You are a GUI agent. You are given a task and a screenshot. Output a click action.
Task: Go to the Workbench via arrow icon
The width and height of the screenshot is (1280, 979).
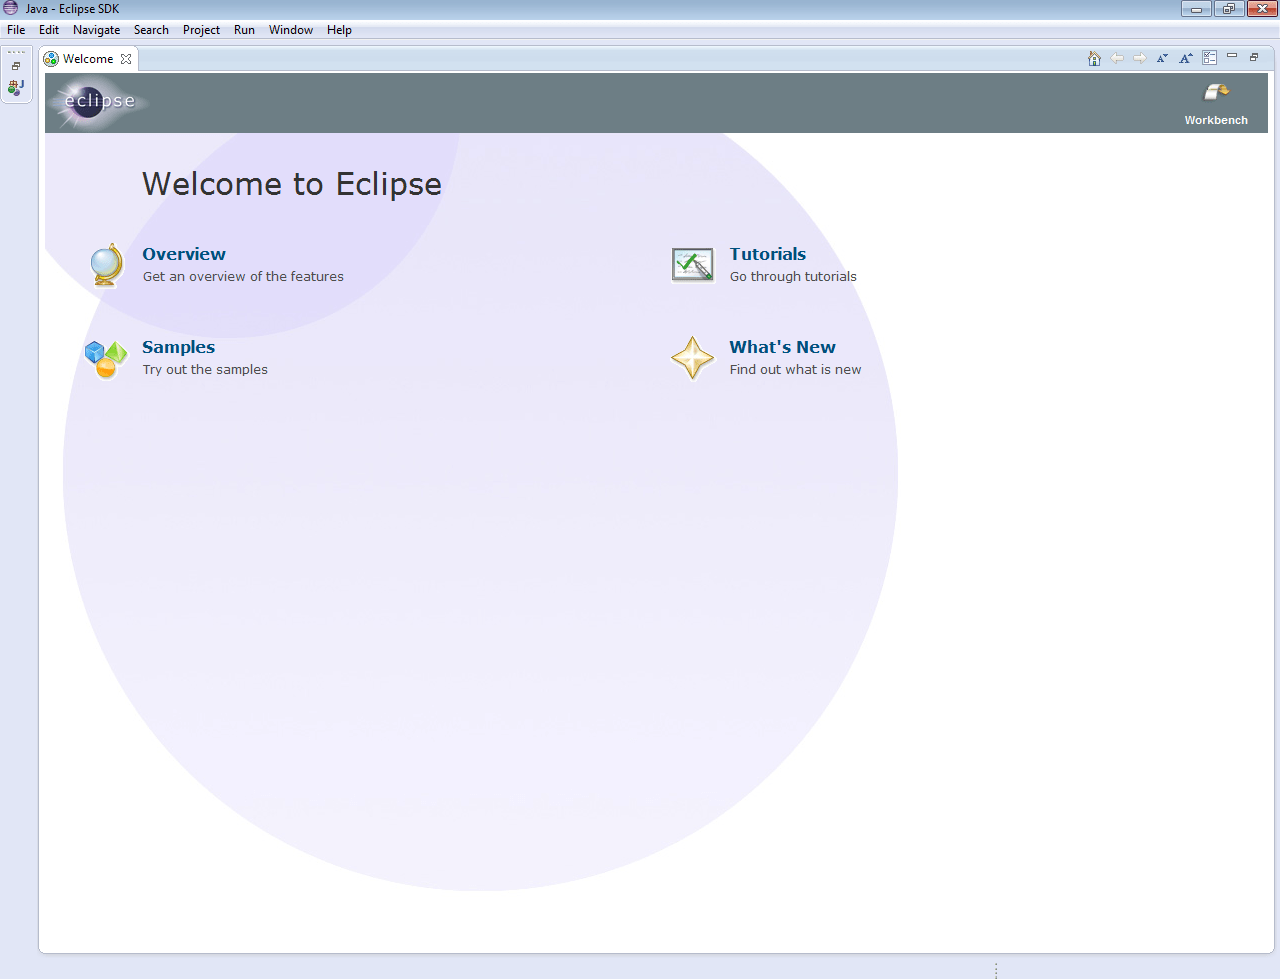(1216, 93)
